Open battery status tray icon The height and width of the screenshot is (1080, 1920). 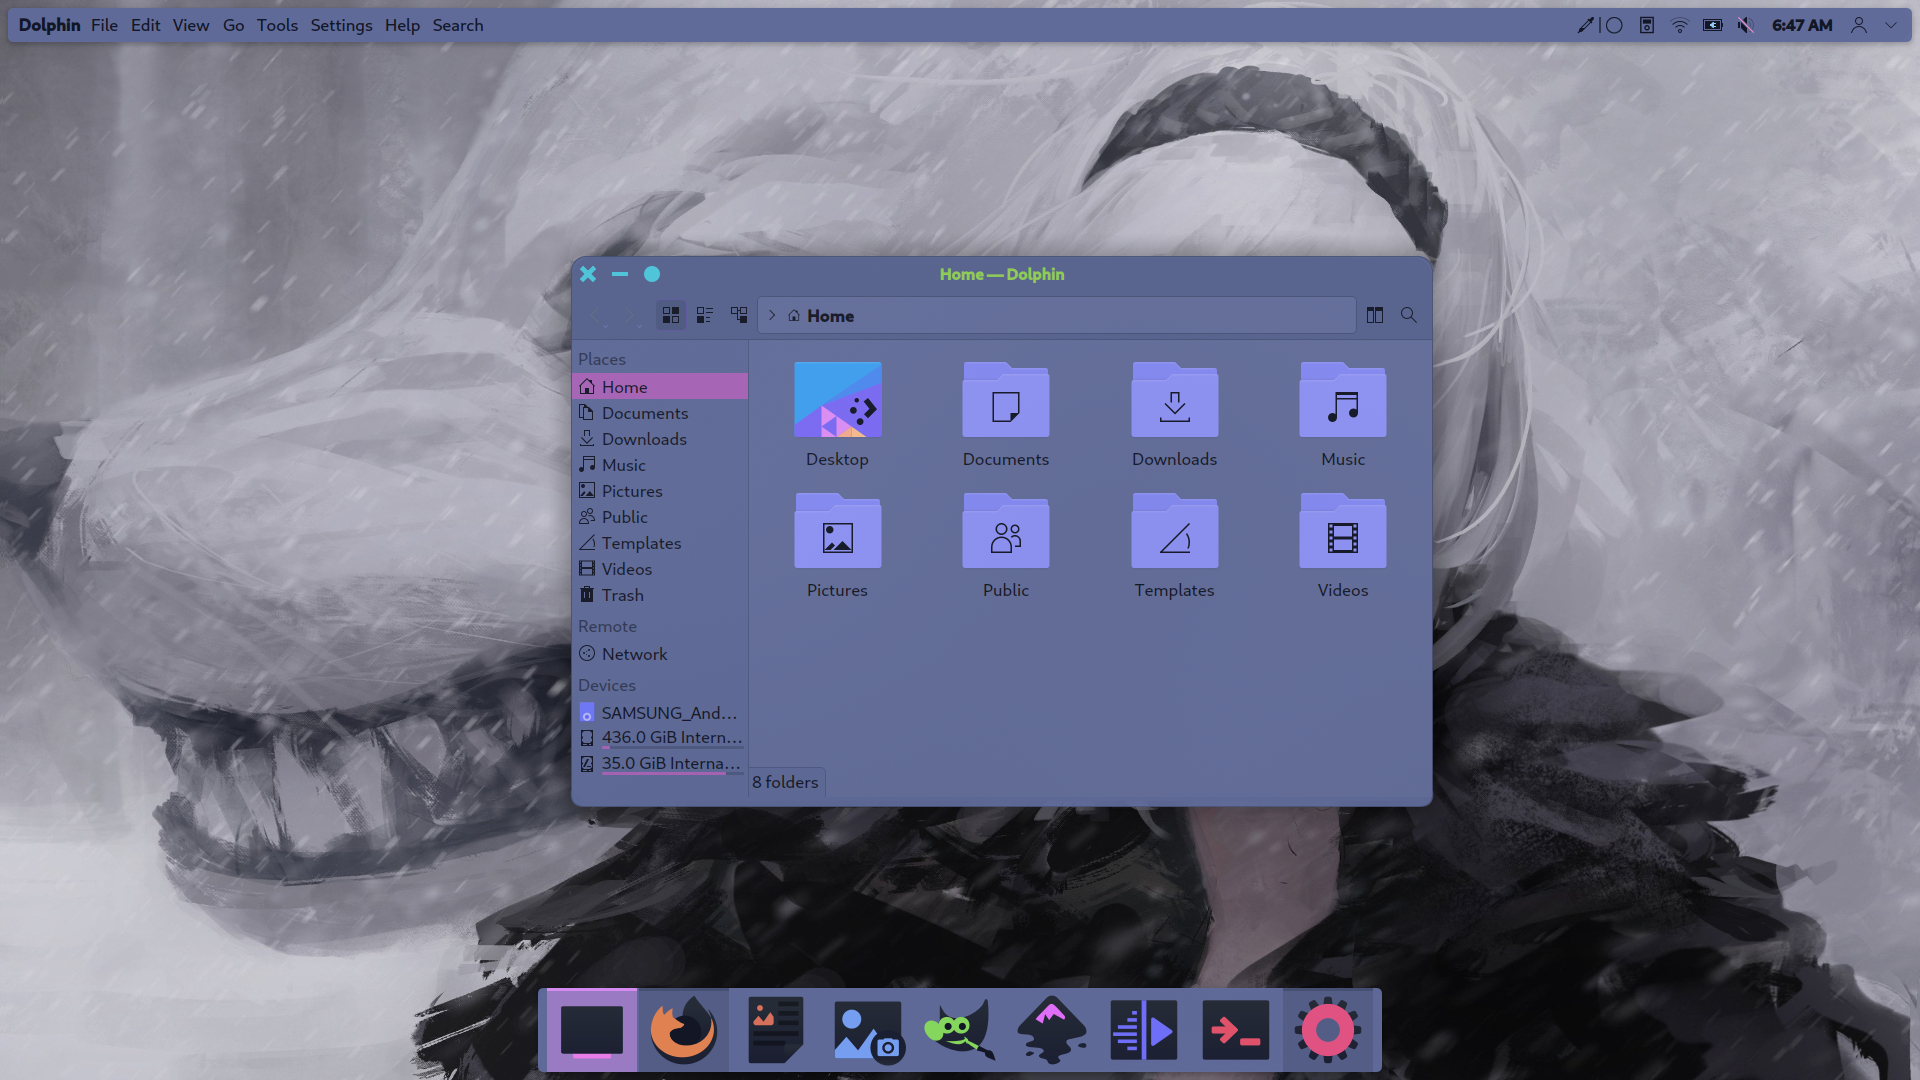(1713, 25)
